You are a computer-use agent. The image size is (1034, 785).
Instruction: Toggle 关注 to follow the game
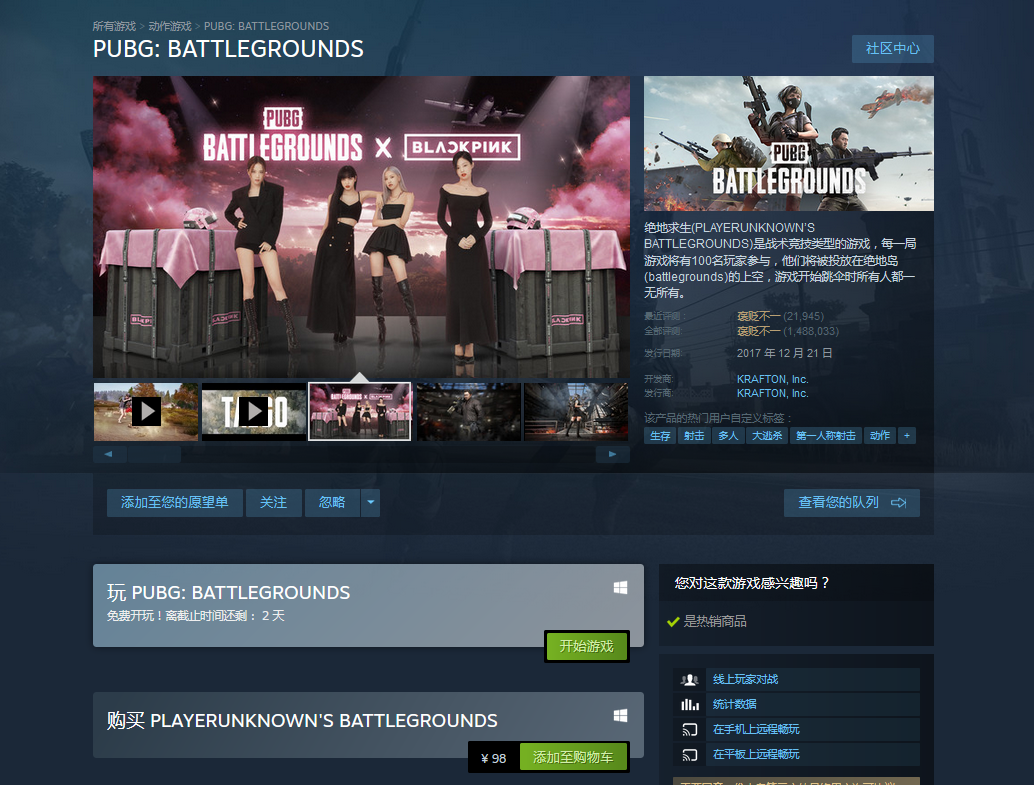pyautogui.click(x=273, y=503)
